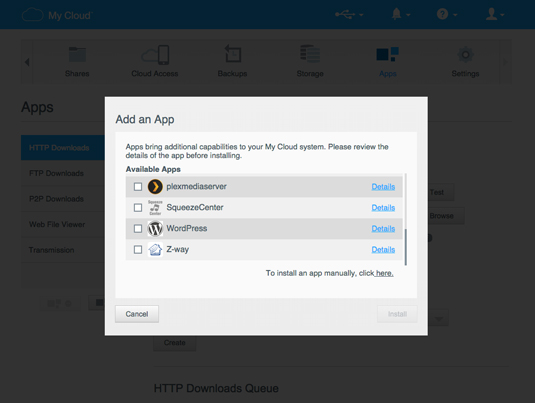Click the My Cloud logo
The height and width of the screenshot is (403, 535).
coord(57,15)
